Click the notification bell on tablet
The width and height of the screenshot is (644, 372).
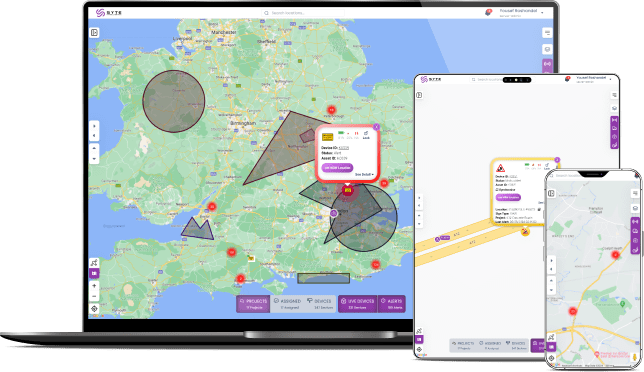[567, 79]
